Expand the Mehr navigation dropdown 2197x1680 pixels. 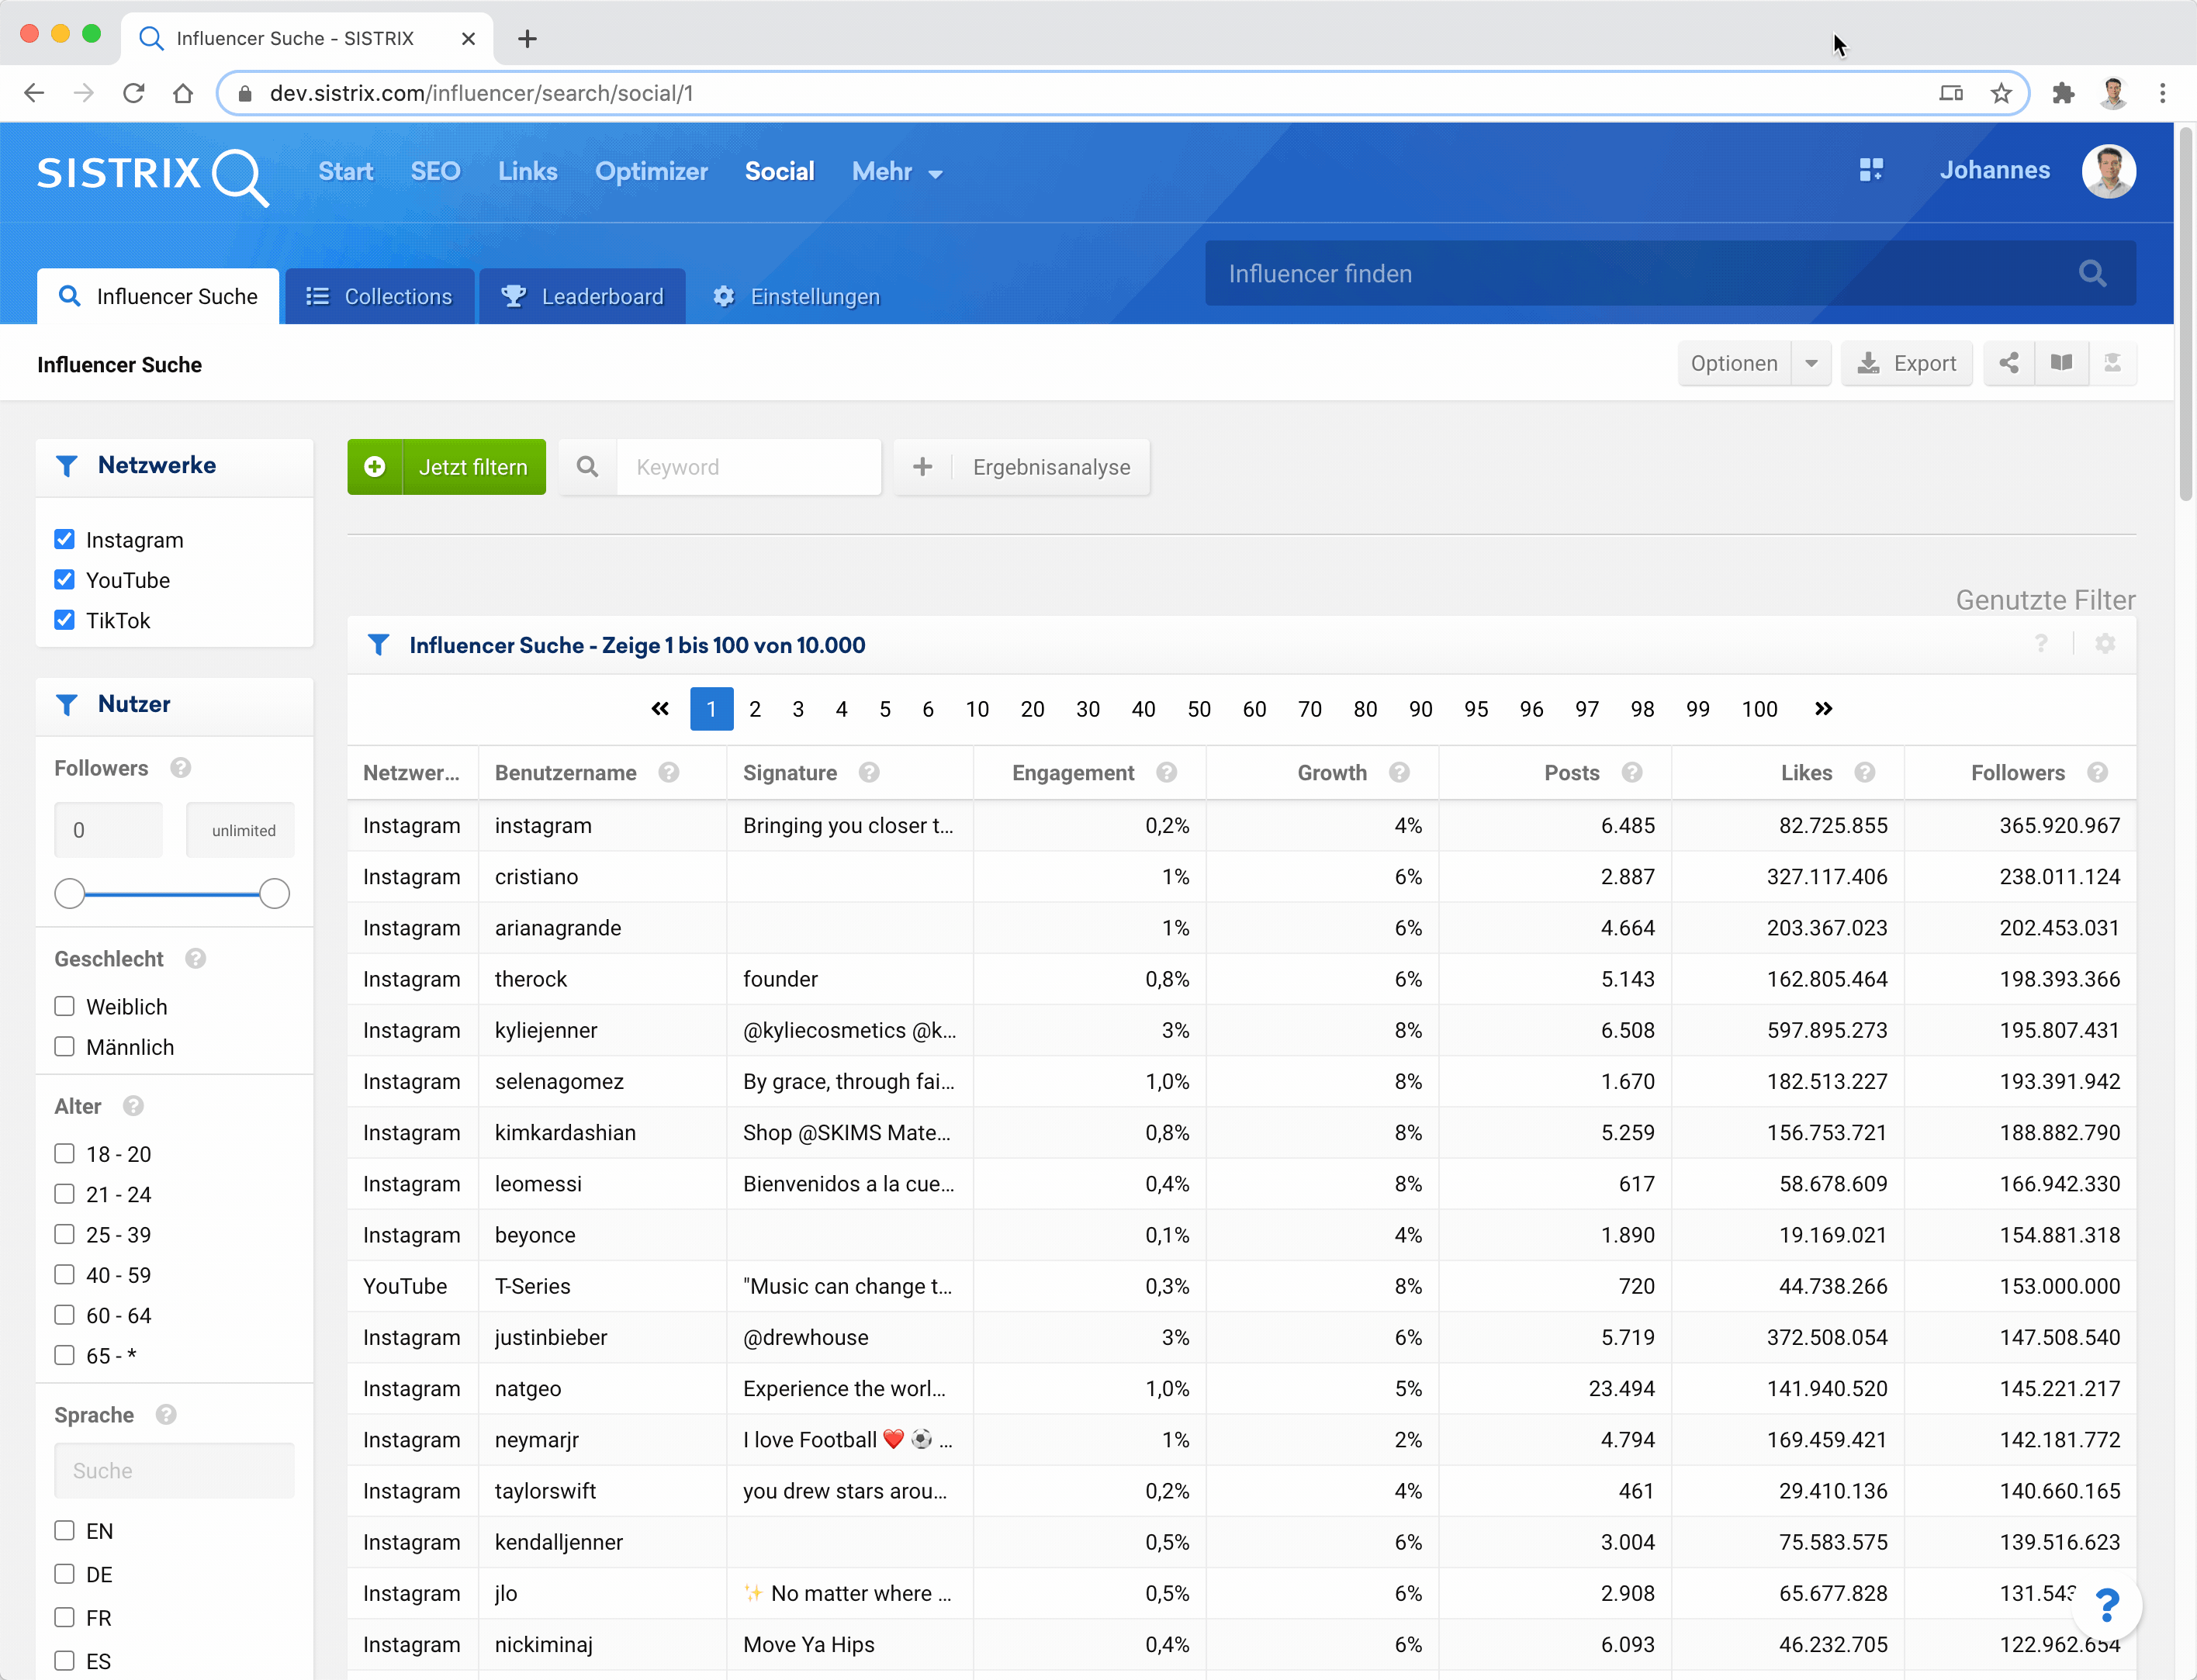[897, 172]
